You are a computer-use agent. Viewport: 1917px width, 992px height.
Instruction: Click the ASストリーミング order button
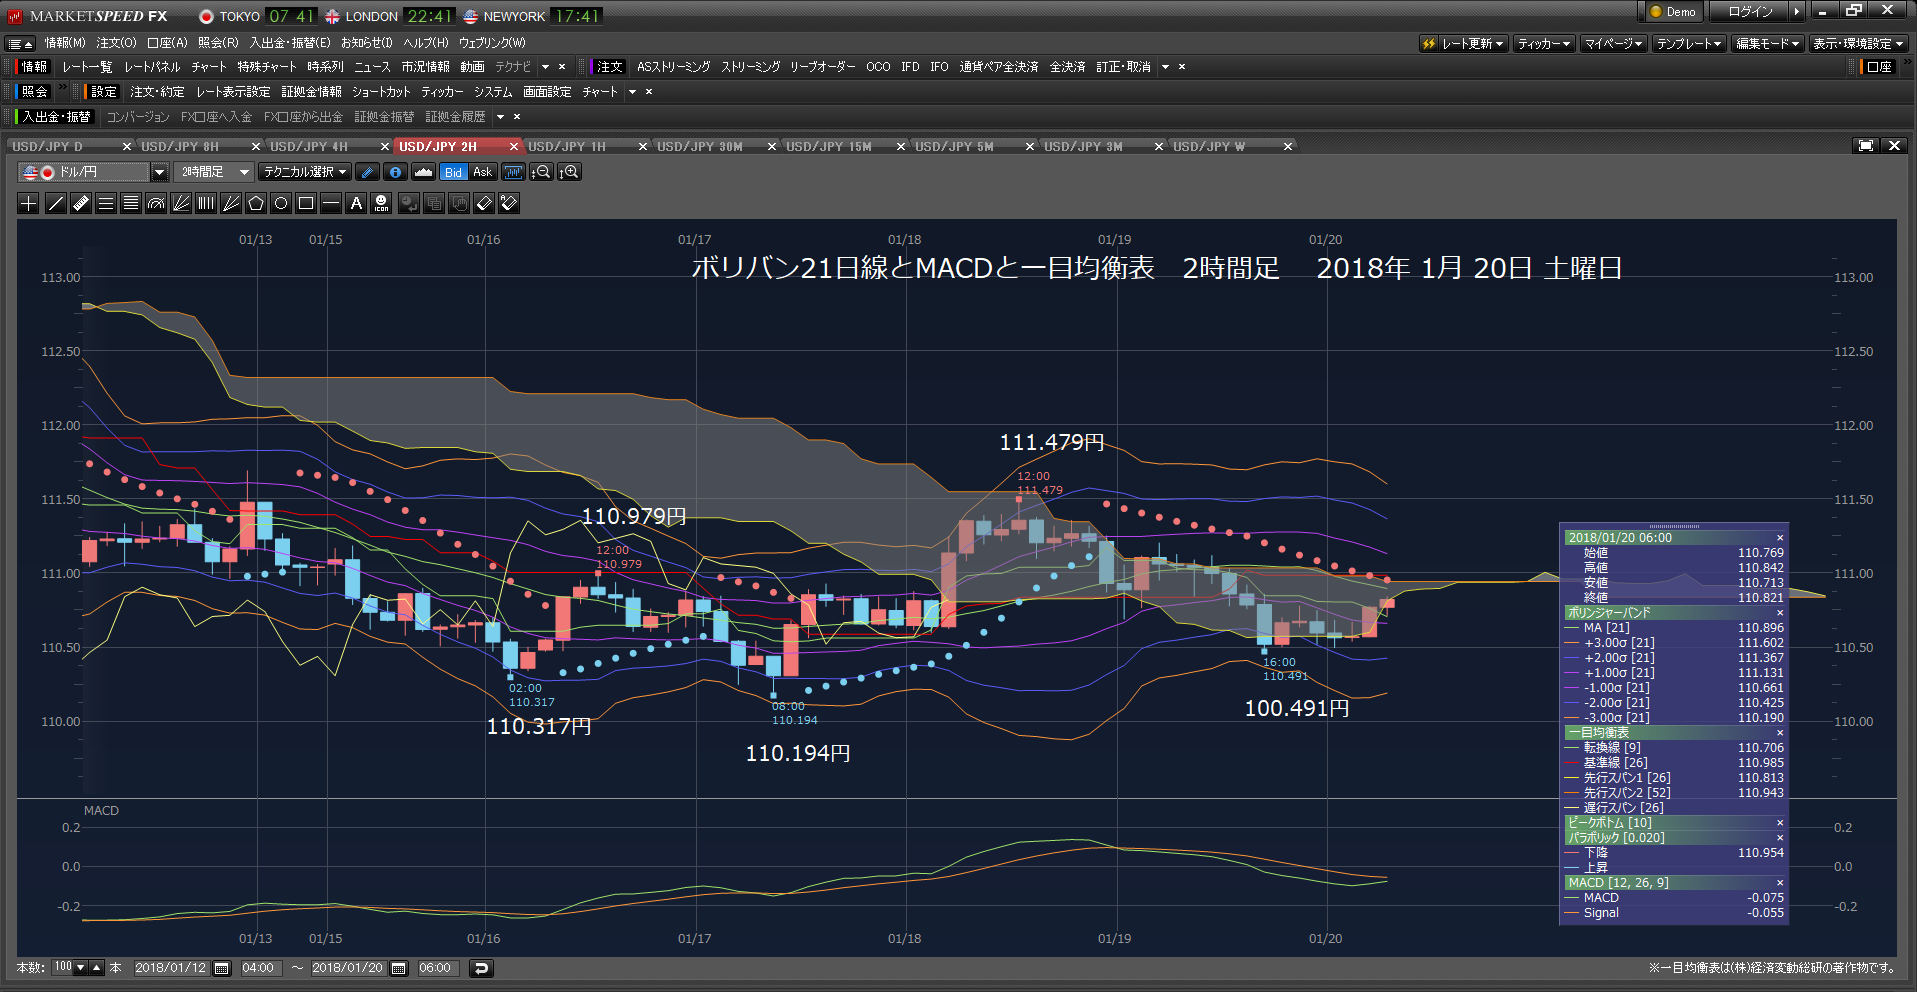pyautogui.click(x=673, y=67)
